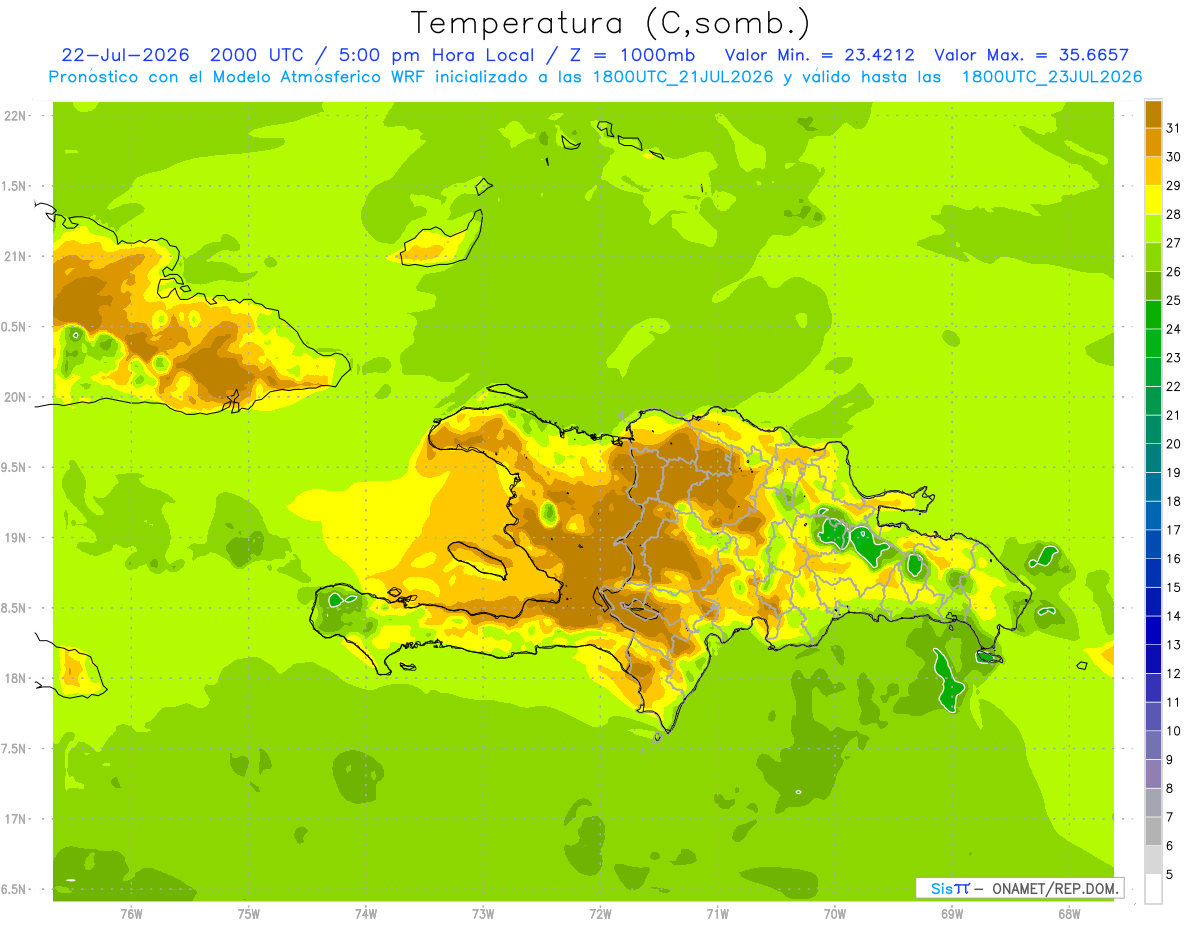Click the '75W' longitude label
Viewport: 1200px width, 927px height.
point(249,914)
